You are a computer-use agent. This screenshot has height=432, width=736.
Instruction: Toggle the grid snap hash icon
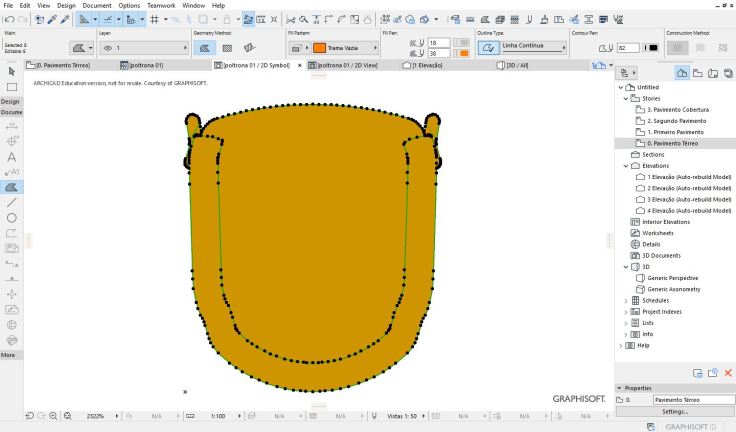click(x=154, y=19)
